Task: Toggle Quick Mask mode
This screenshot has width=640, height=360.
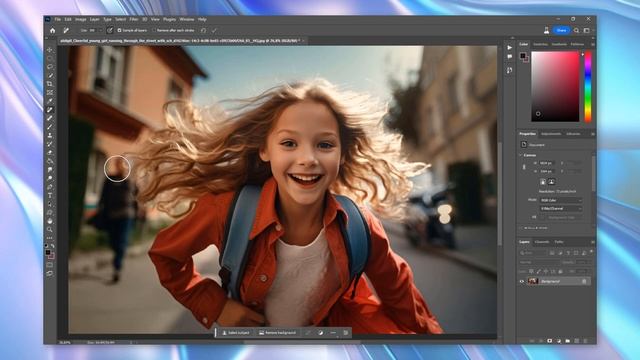Action: pyautogui.click(x=50, y=265)
